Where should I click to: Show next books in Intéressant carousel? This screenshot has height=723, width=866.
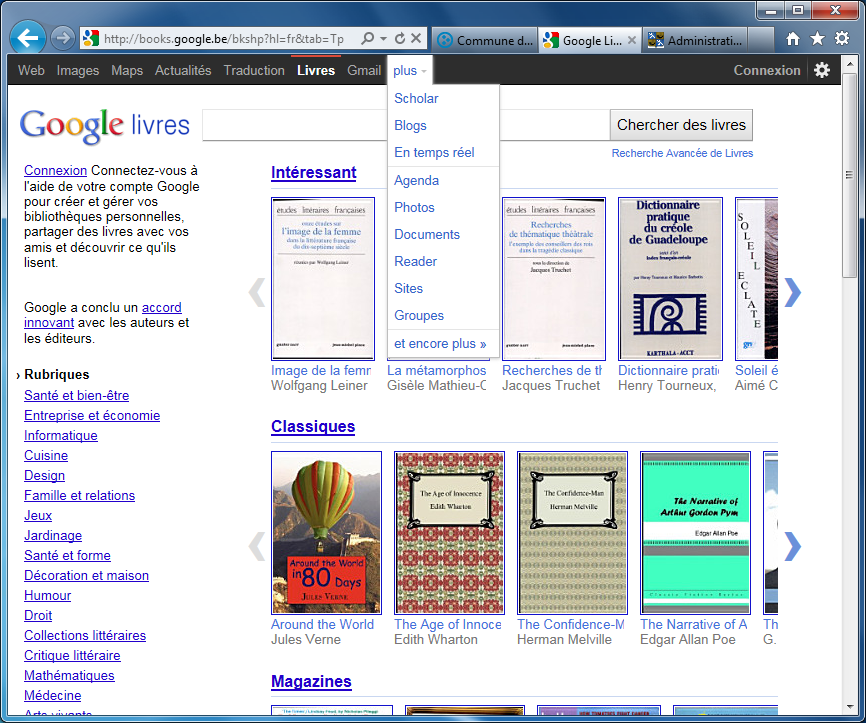click(x=792, y=292)
